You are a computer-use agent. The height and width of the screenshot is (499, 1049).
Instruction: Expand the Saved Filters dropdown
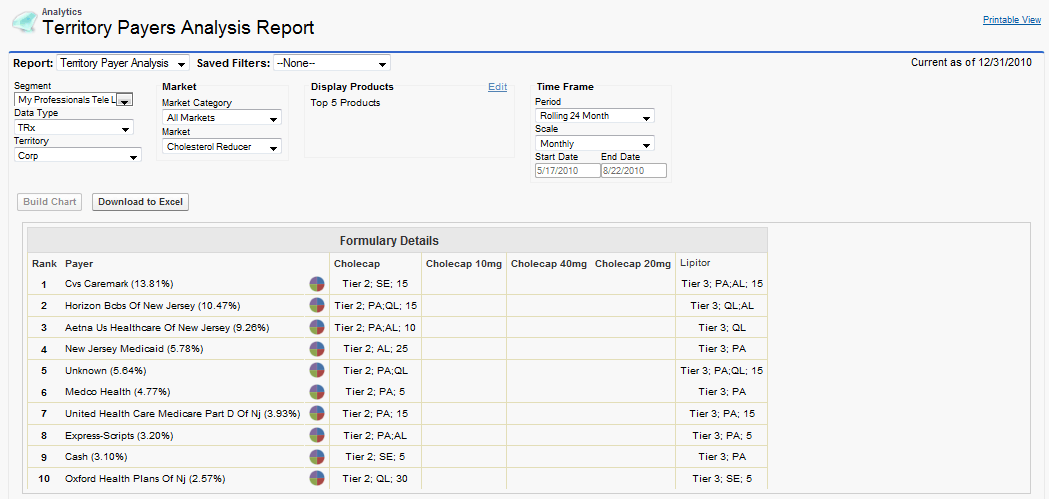[x=331, y=63]
